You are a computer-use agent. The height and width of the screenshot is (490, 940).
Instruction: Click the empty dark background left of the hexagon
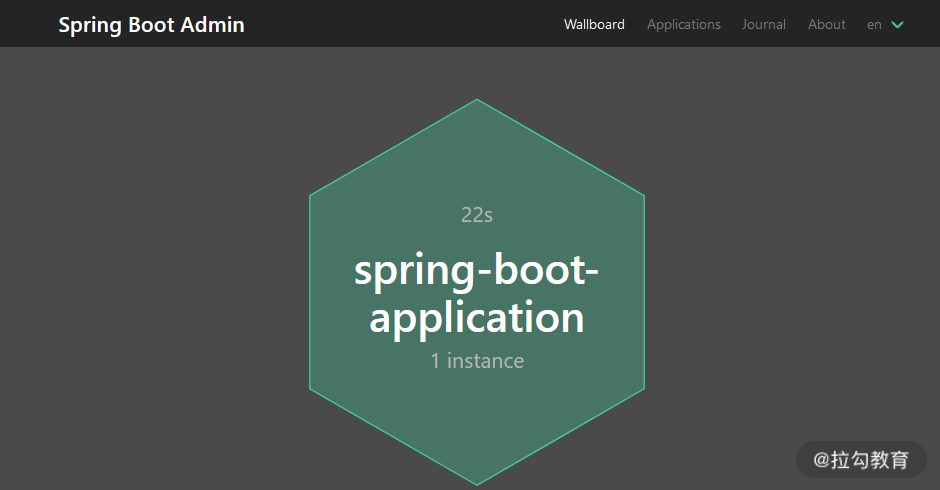(150, 290)
